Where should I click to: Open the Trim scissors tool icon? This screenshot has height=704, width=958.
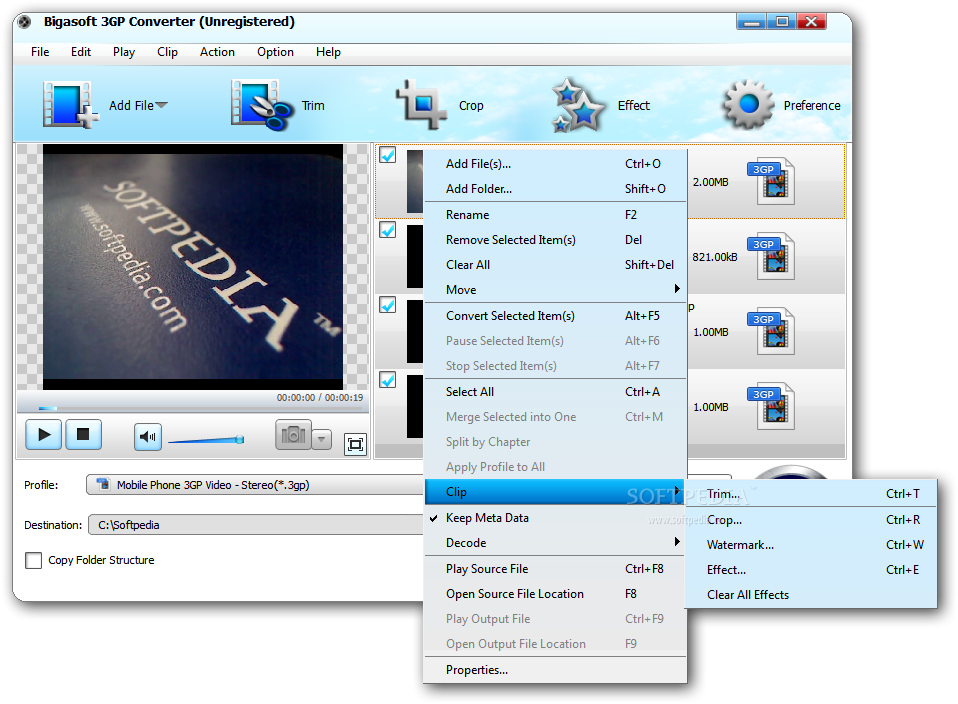click(x=262, y=105)
